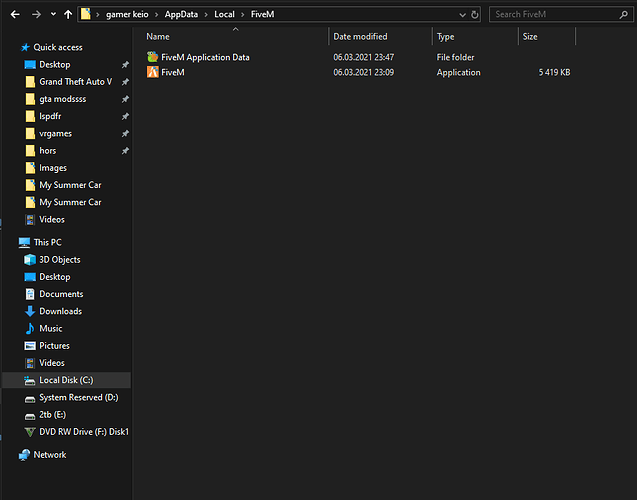Viewport: 637px width, 500px height.
Task: Sort by Date modified column
Action: (360, 37)
